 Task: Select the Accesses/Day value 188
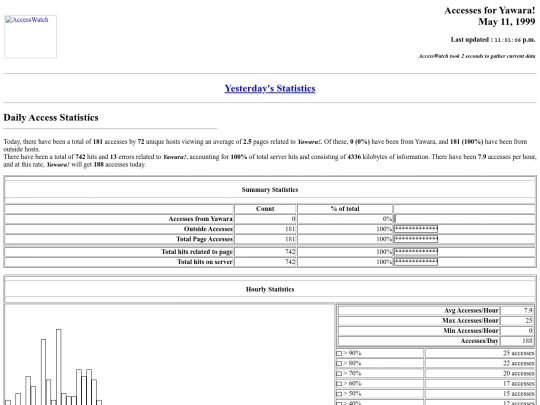click(x=527, y=341)
